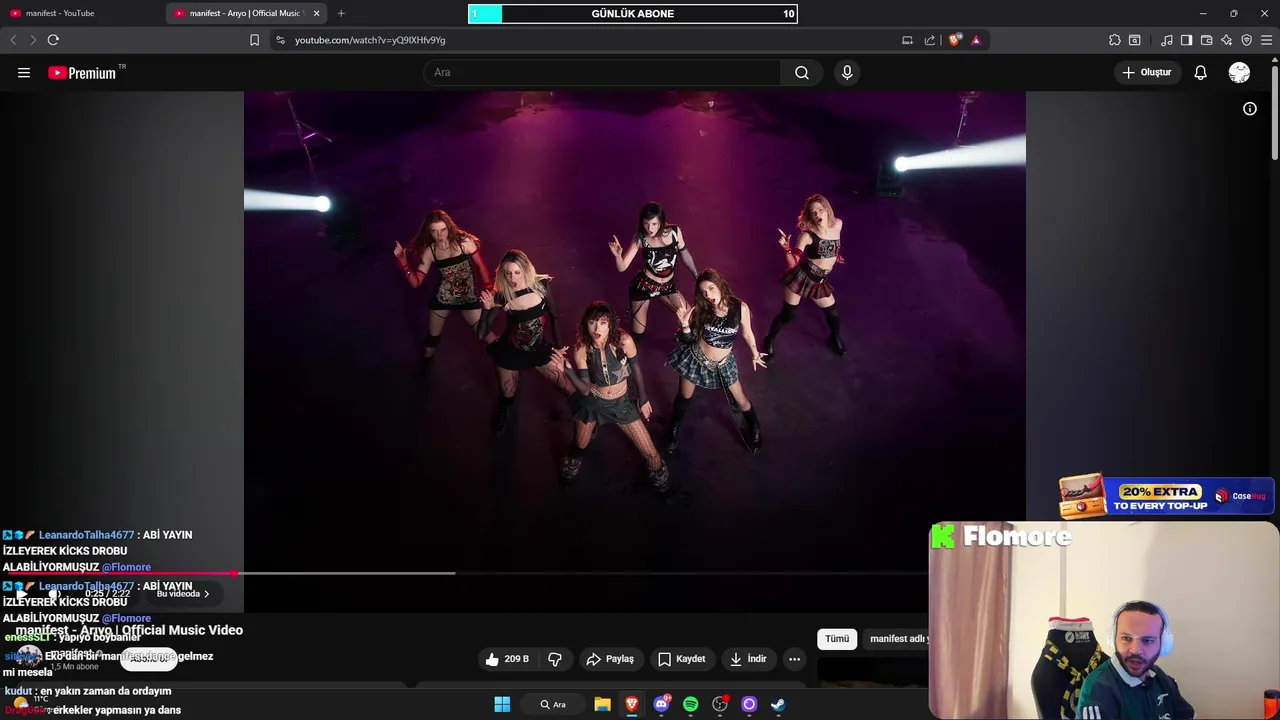Click the Oluştur create button
Screen dimensions: 1280x720
pos(1146,72)
